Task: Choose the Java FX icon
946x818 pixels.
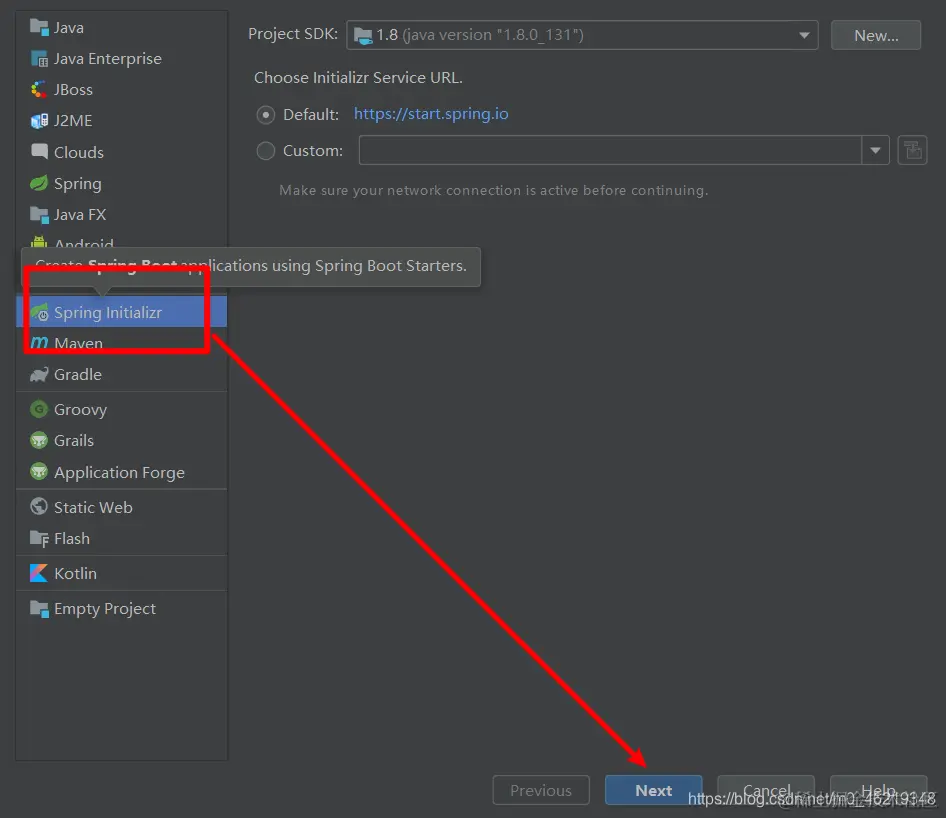Action: (39, 215)
